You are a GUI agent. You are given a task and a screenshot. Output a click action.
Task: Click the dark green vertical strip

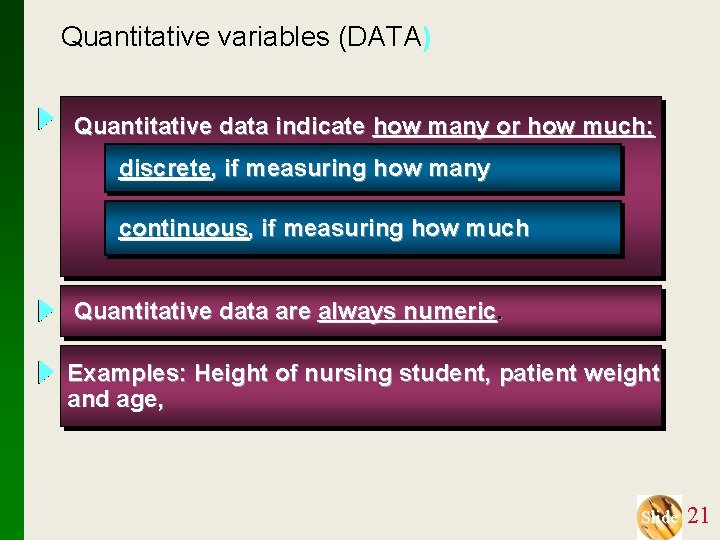click(11, 270)
